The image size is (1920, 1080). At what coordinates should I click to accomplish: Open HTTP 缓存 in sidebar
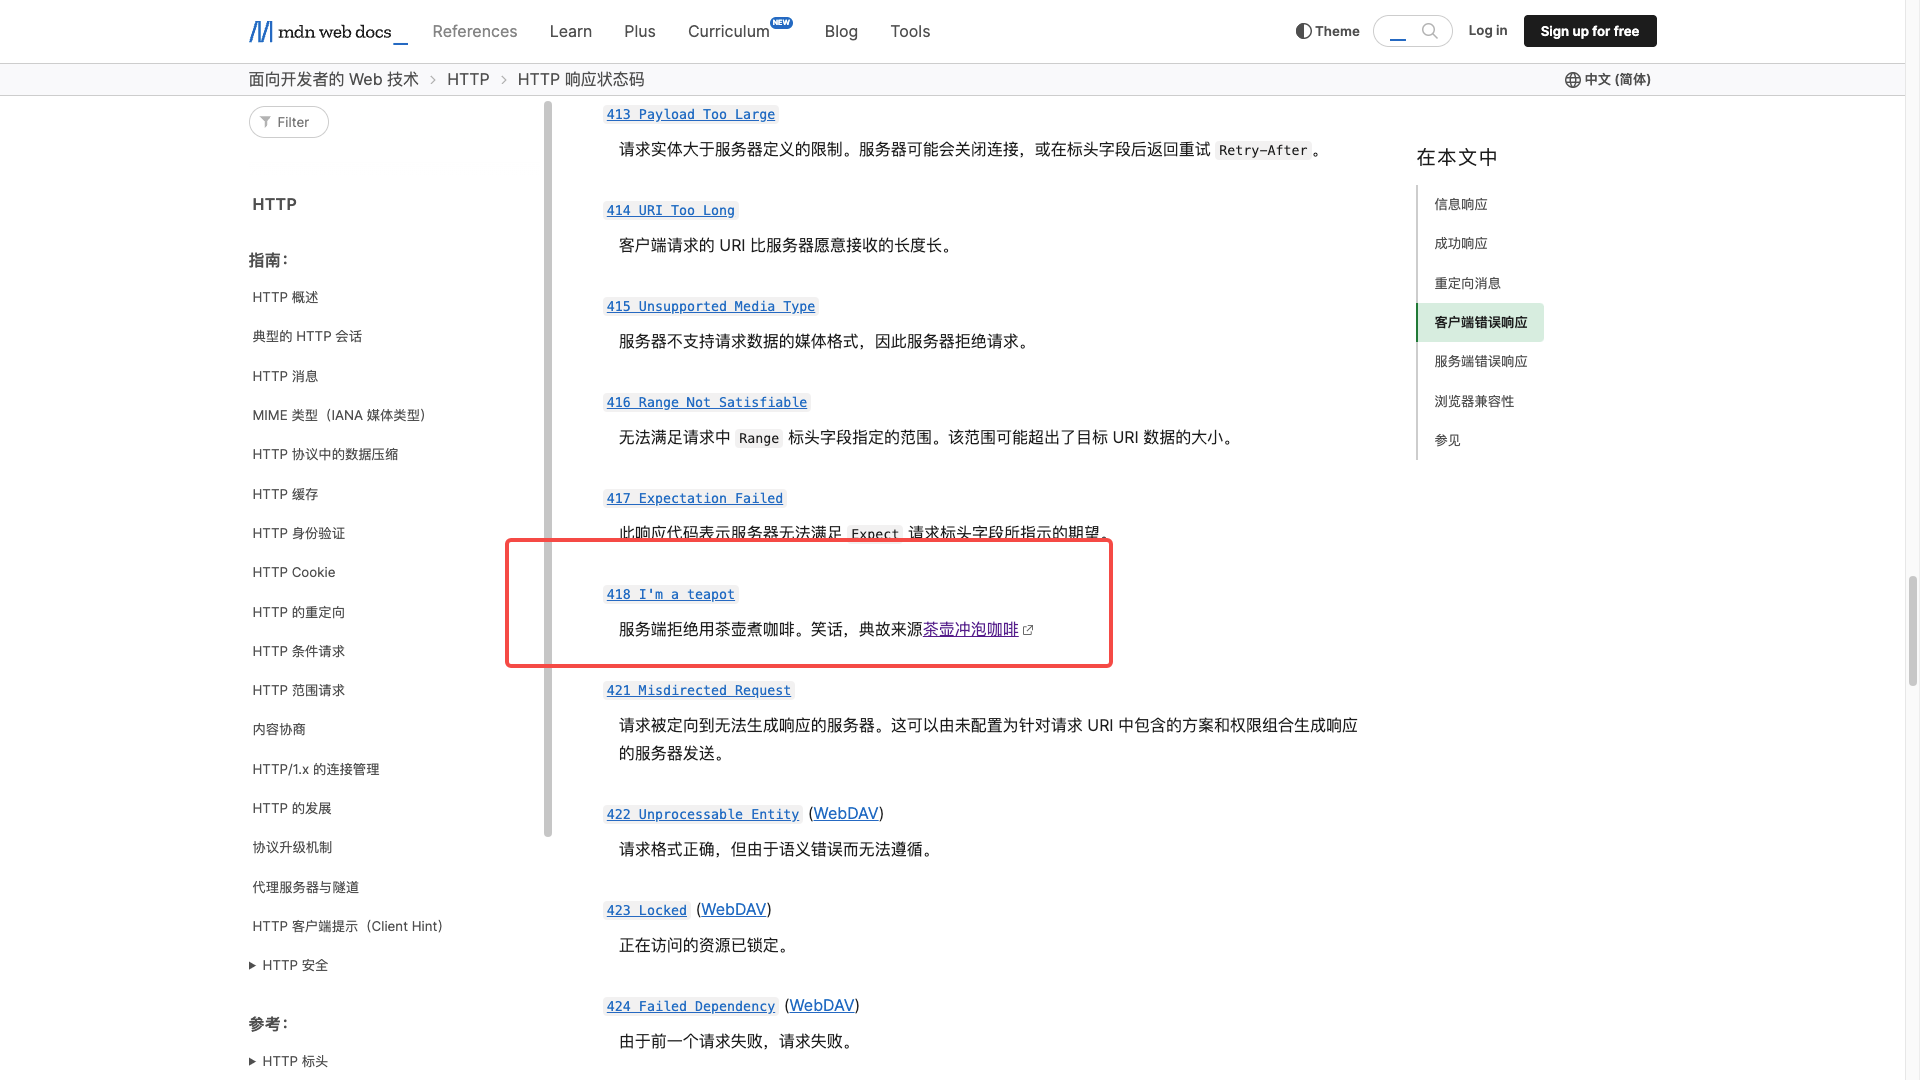pyautogui.click(x=286, y=495)
